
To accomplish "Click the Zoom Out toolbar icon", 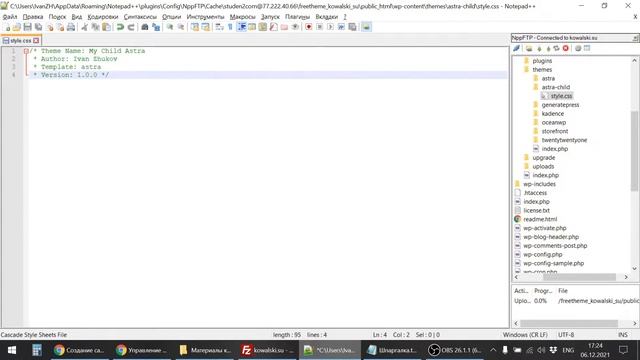I will pos(180,27).
